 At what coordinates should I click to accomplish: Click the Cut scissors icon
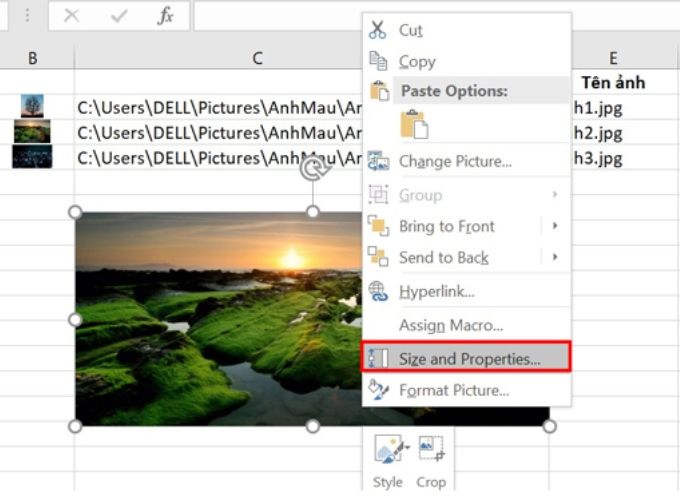point(377,30)
